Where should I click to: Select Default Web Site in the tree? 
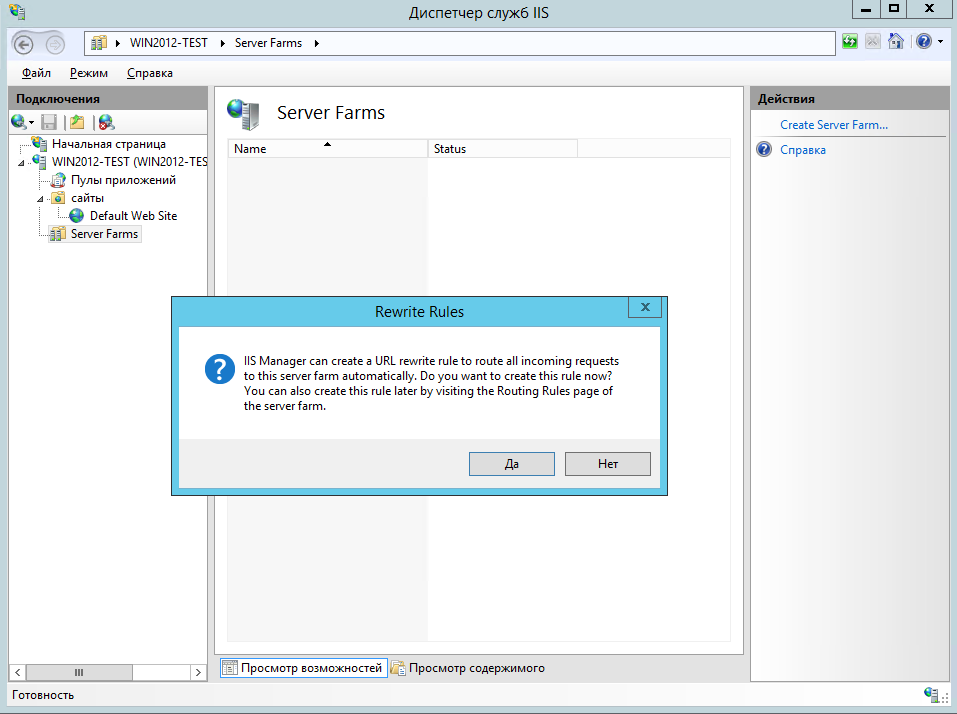point(133,216)
